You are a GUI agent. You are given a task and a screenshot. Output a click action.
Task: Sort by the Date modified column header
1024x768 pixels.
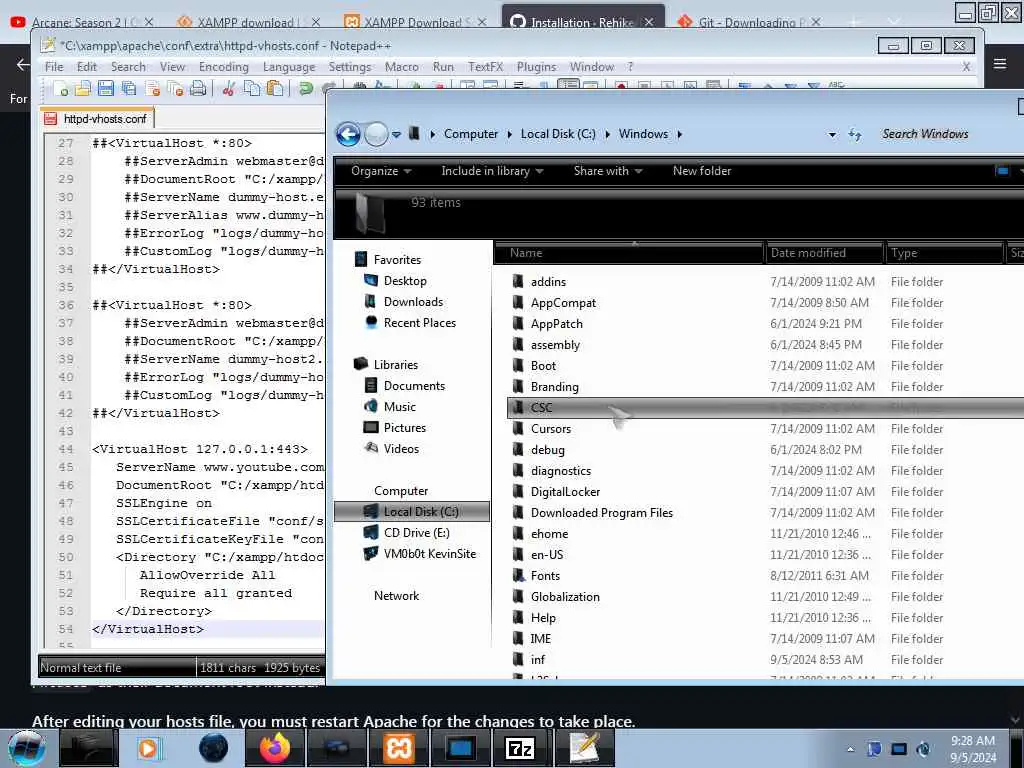[x=824, y=253]
